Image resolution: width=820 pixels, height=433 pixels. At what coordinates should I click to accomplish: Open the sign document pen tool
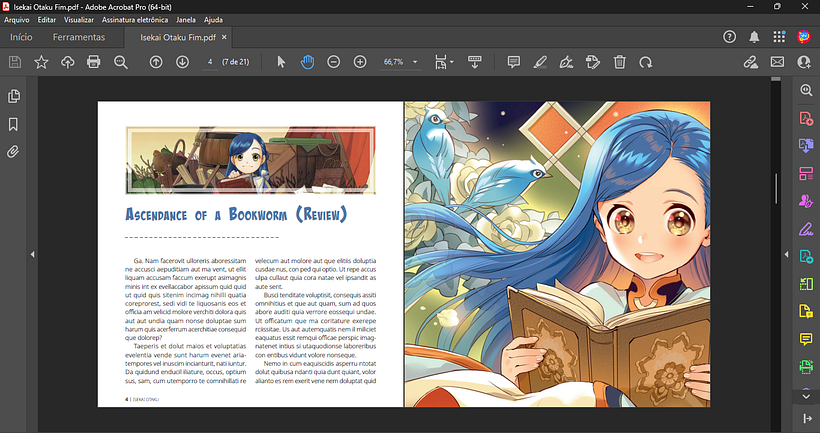point(566,62)
